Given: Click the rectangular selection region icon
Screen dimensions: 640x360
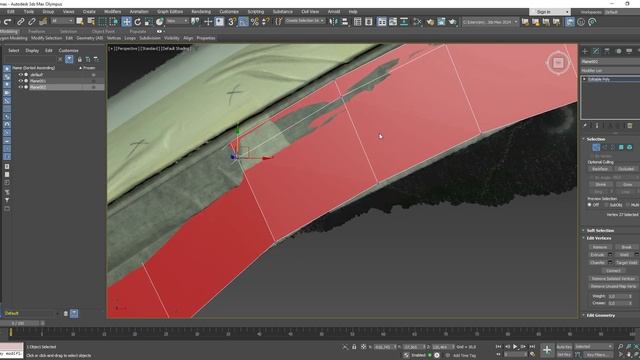Looking at the screenshot, I should [x=102, y=22].
